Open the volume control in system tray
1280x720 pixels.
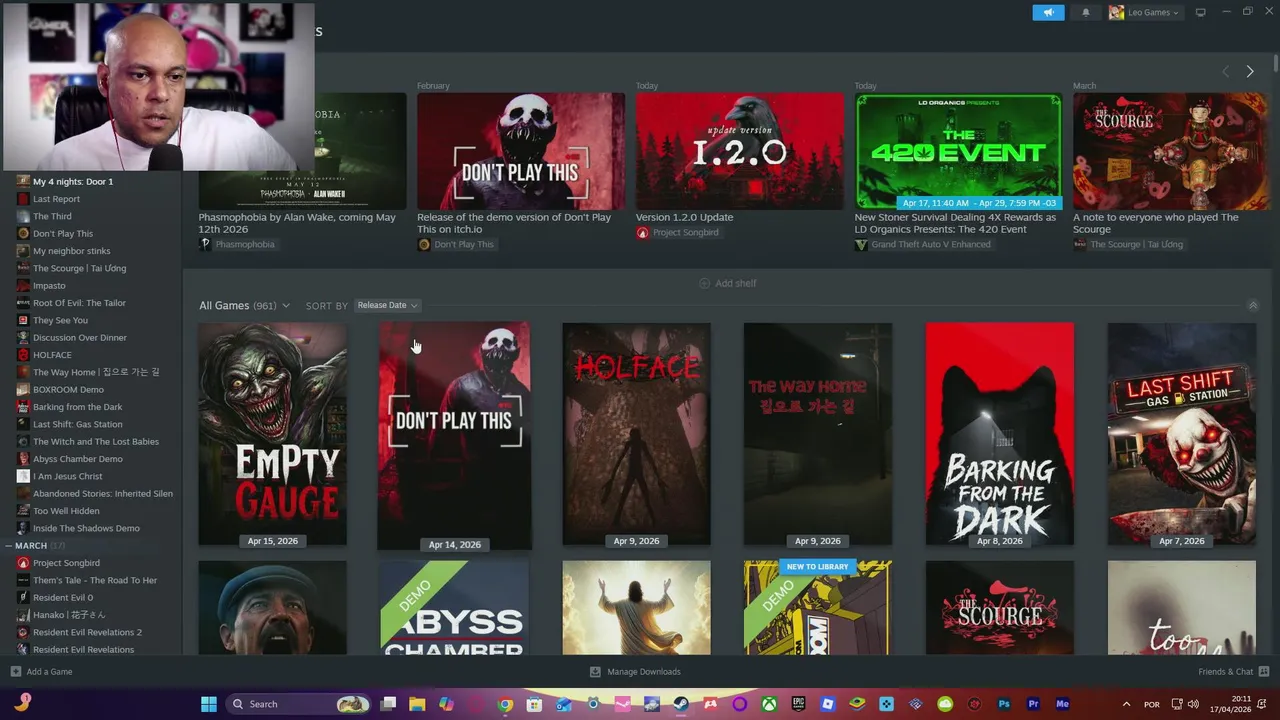[1193, 704]
